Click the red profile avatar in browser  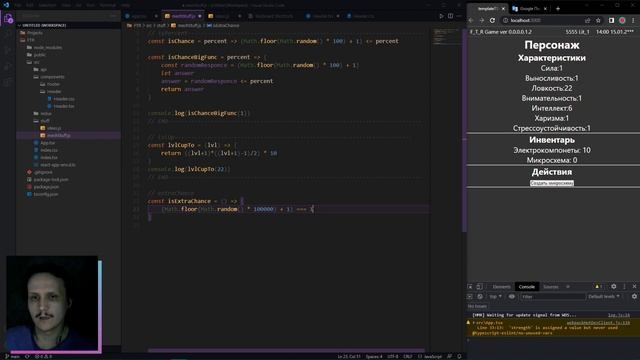(x=622, y=20)
